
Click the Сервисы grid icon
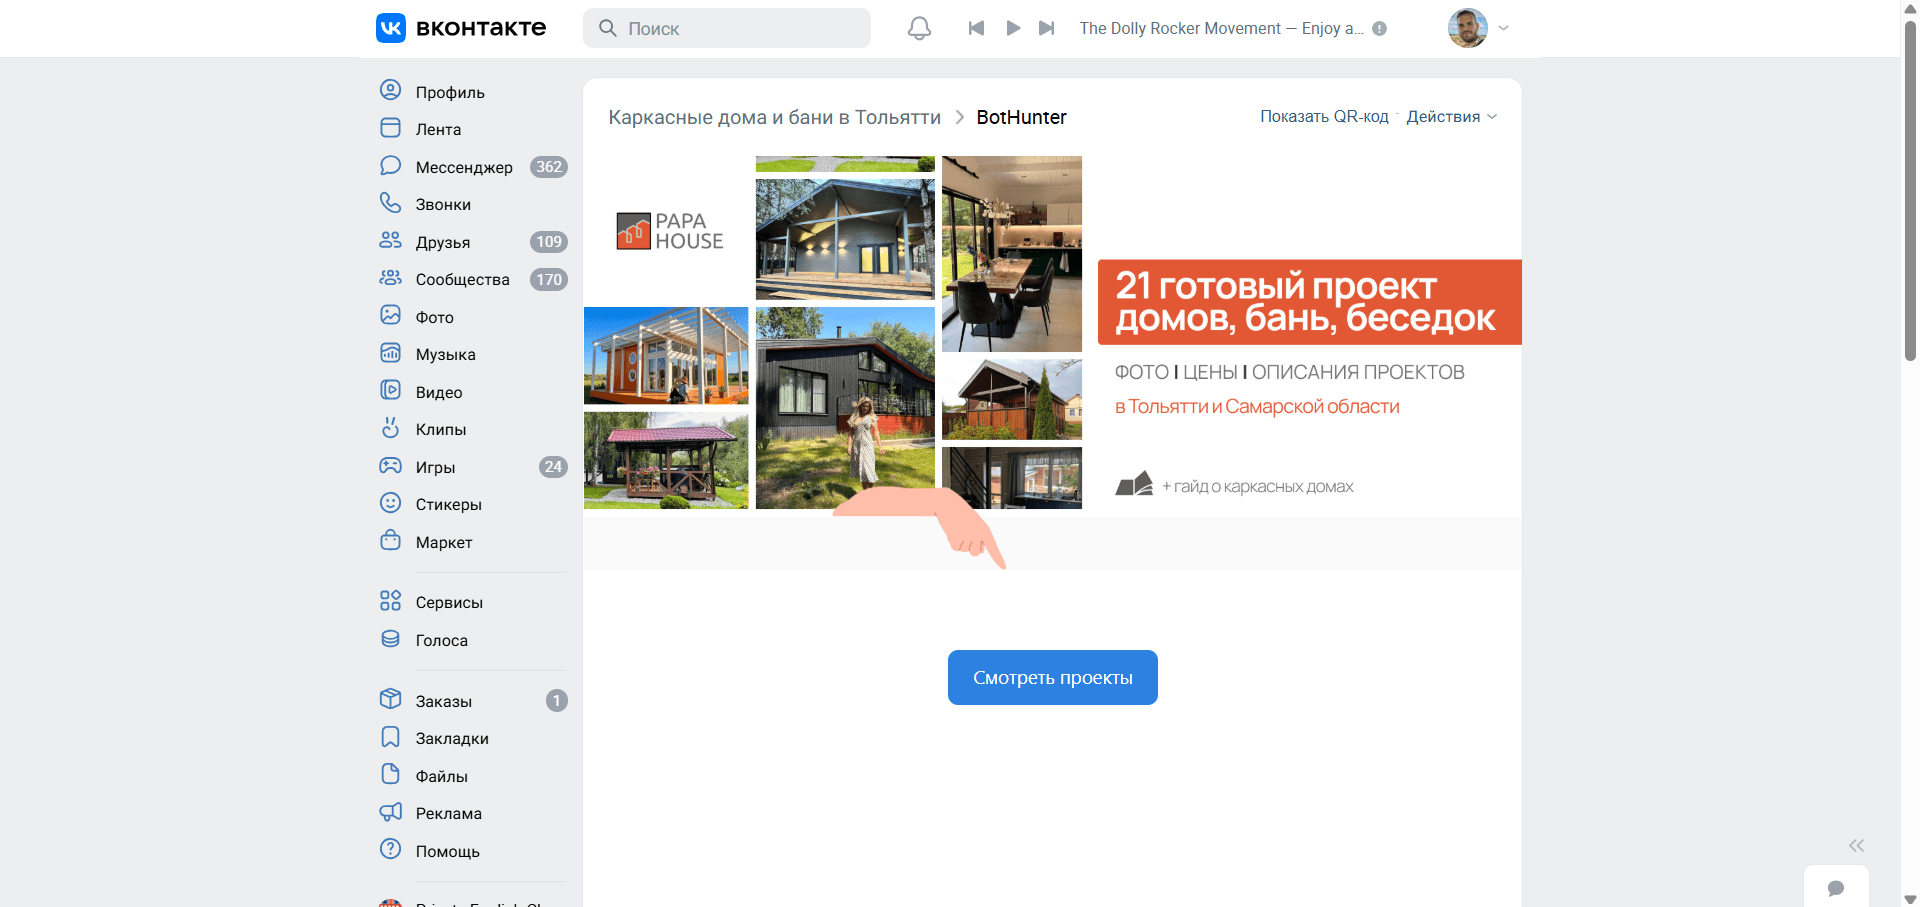click(x=390, y=601)
